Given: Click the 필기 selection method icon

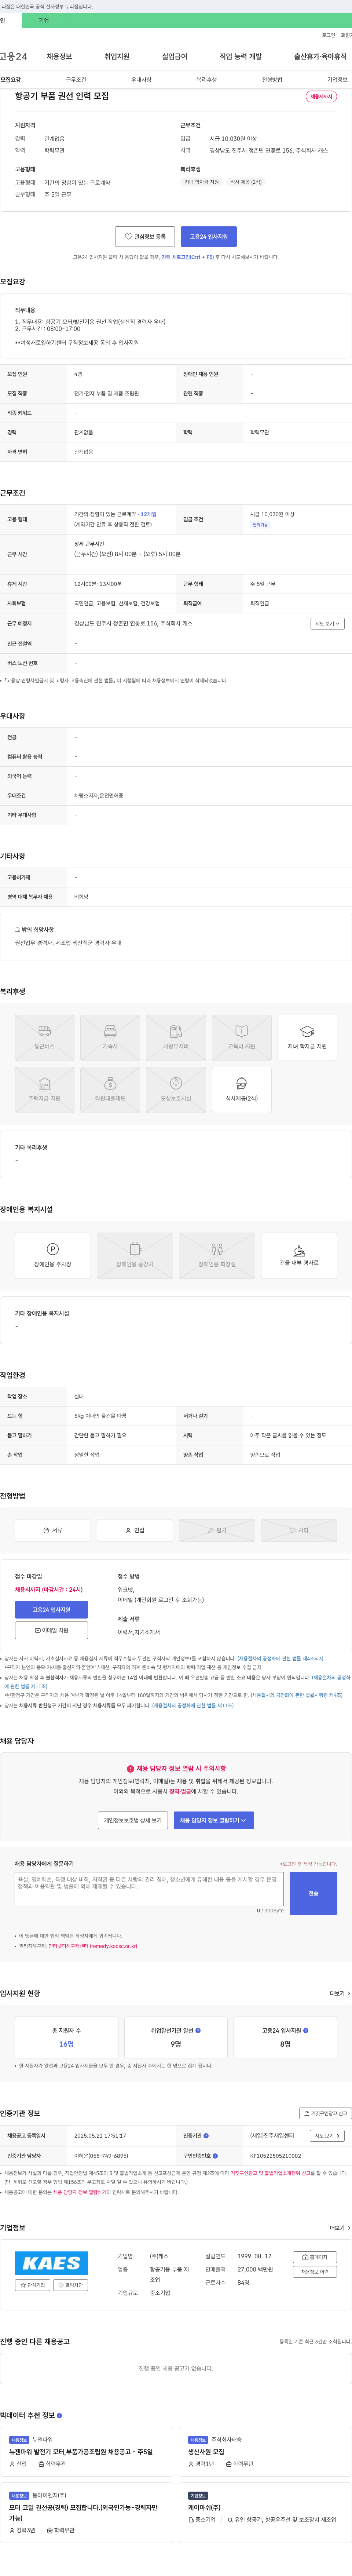Looking at the screenshot, I should click(x=217, y=1530).
